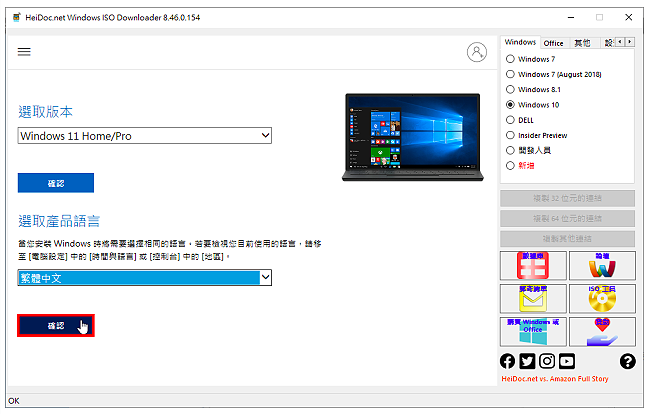Open the mailing list envelope tile

[x=533, y=298]
